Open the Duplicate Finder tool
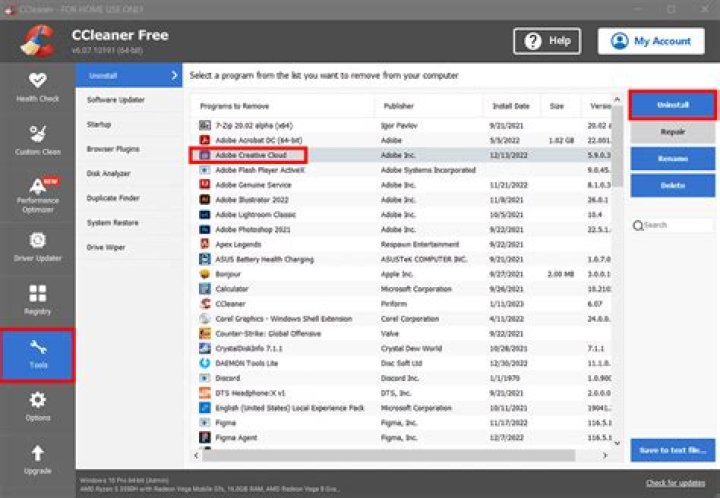 (x=113, y=198)
